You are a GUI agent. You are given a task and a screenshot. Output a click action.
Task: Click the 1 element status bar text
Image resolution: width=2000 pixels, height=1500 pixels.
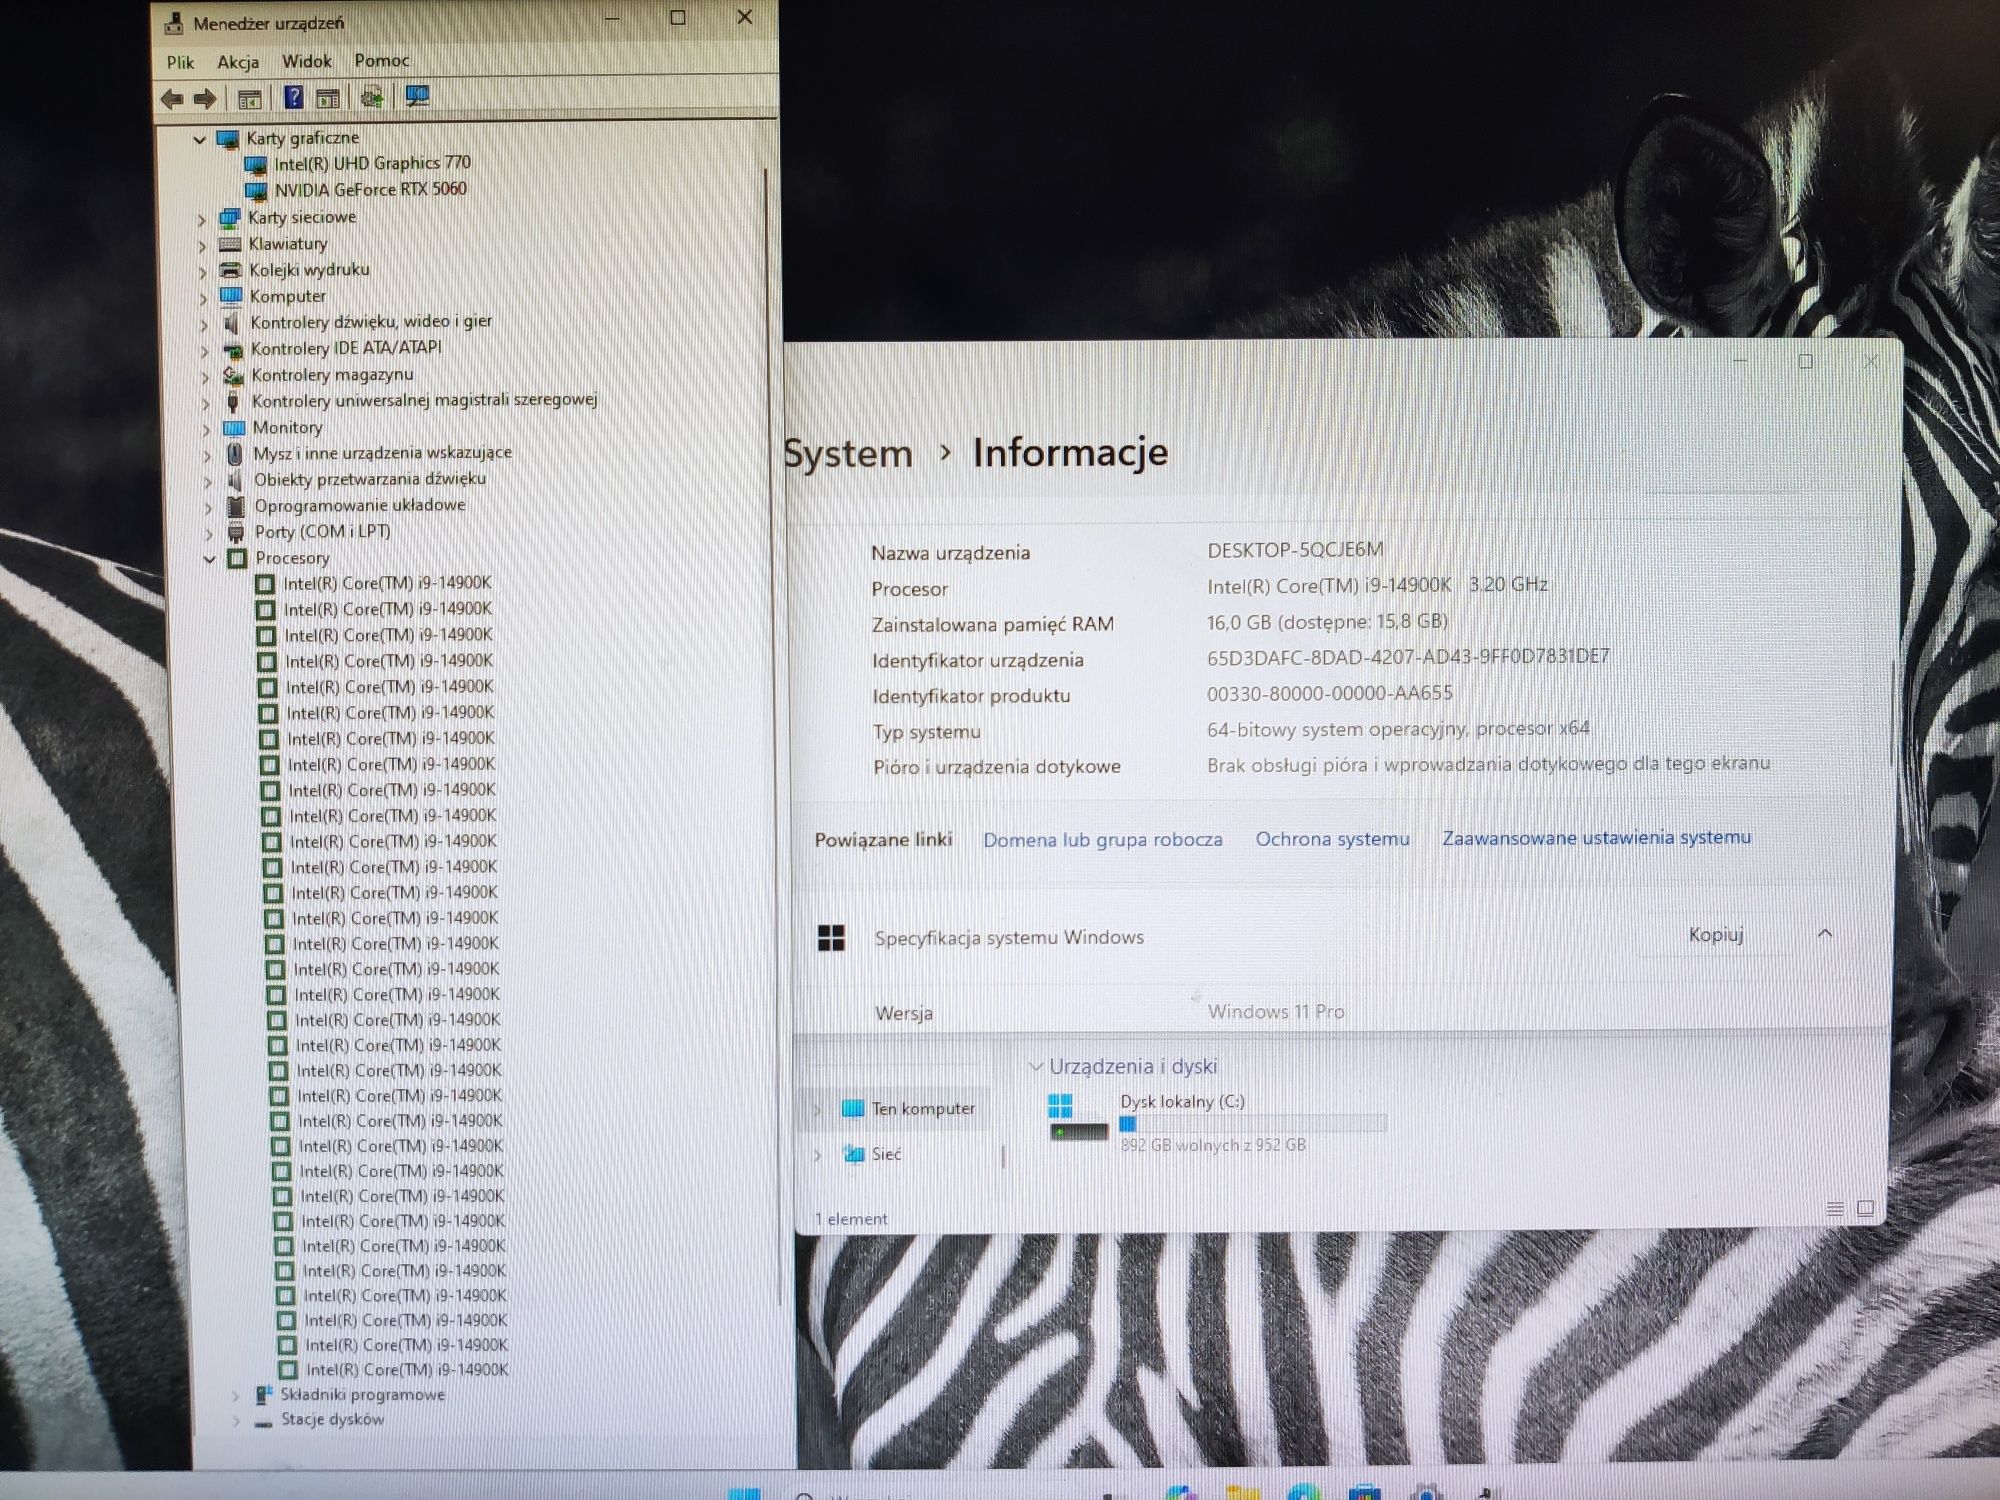click(851, 1219)
